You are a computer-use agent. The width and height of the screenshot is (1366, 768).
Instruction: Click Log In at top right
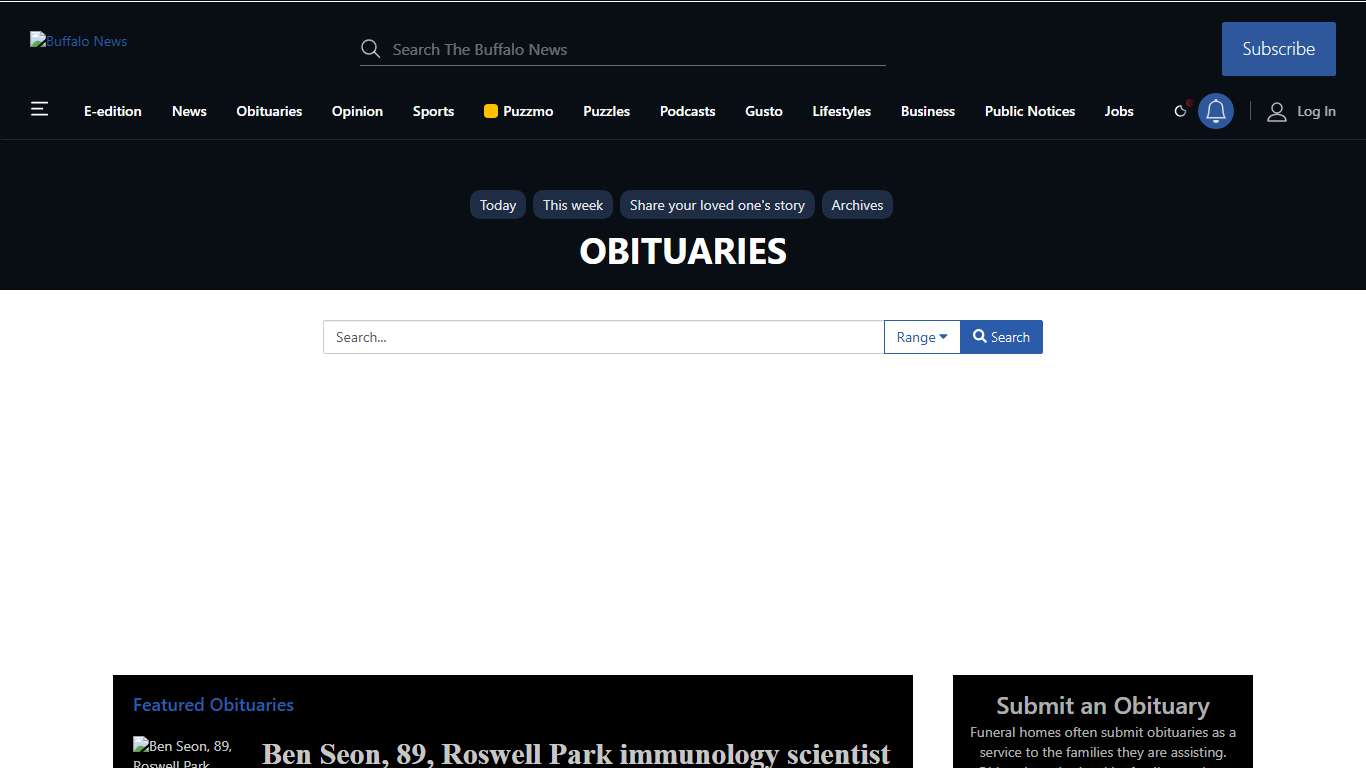pyautogui.click(x=1316, y=111)
